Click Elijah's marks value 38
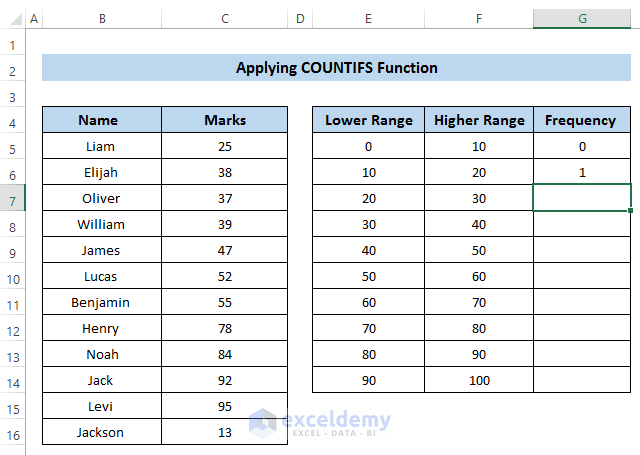 coord(224,172)
